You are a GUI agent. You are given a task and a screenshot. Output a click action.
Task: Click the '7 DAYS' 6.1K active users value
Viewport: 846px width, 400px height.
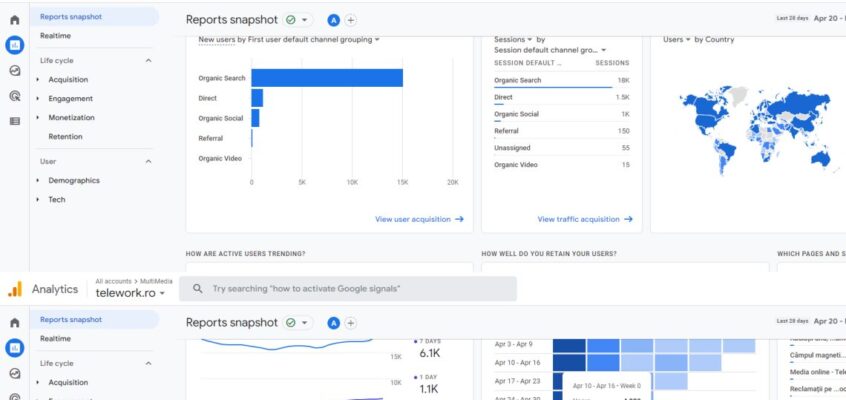coord(429,354)
